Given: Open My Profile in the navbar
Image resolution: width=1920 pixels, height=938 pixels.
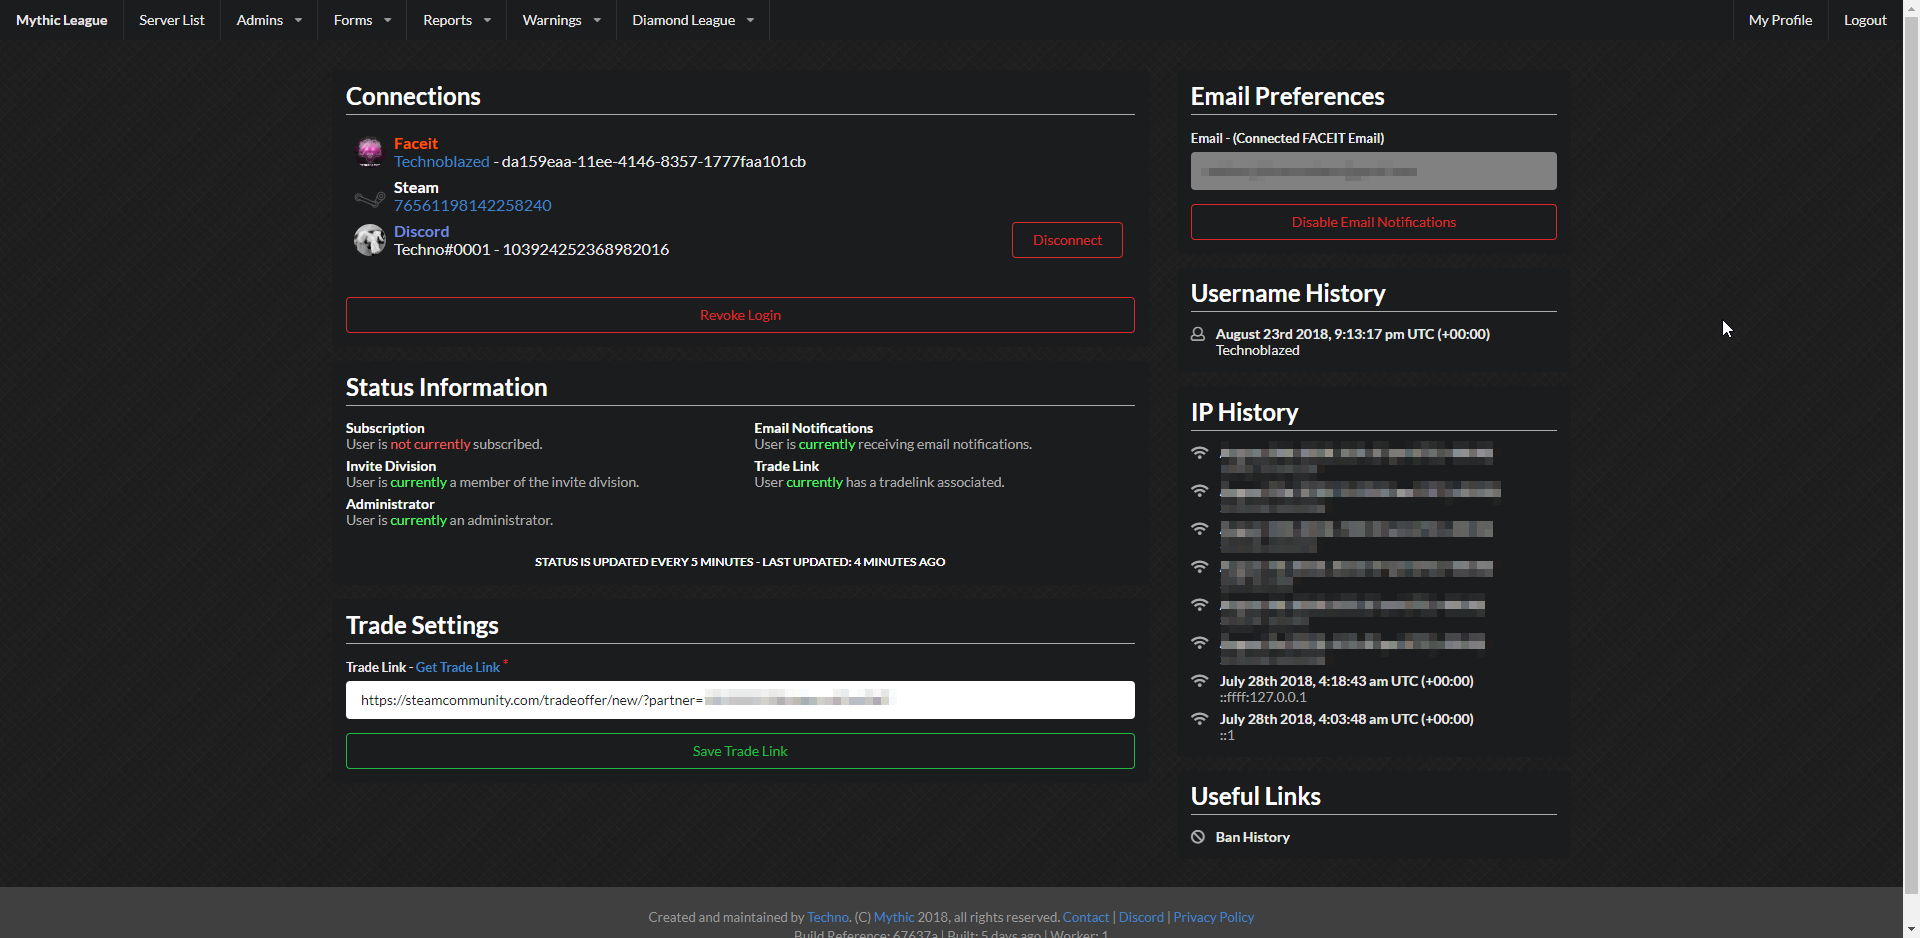Looking at the screenshot, I should tap(1780, 20).
